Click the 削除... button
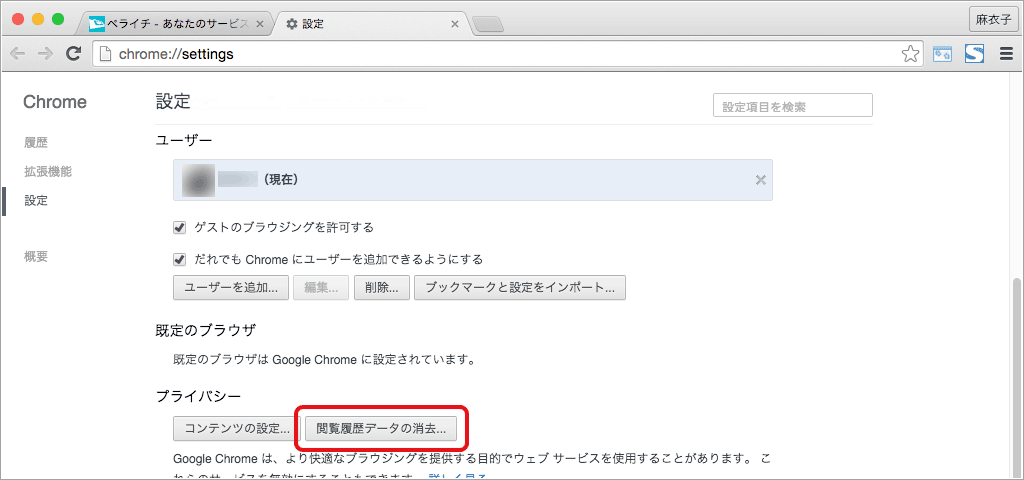1024x480 pixels. 381,288
